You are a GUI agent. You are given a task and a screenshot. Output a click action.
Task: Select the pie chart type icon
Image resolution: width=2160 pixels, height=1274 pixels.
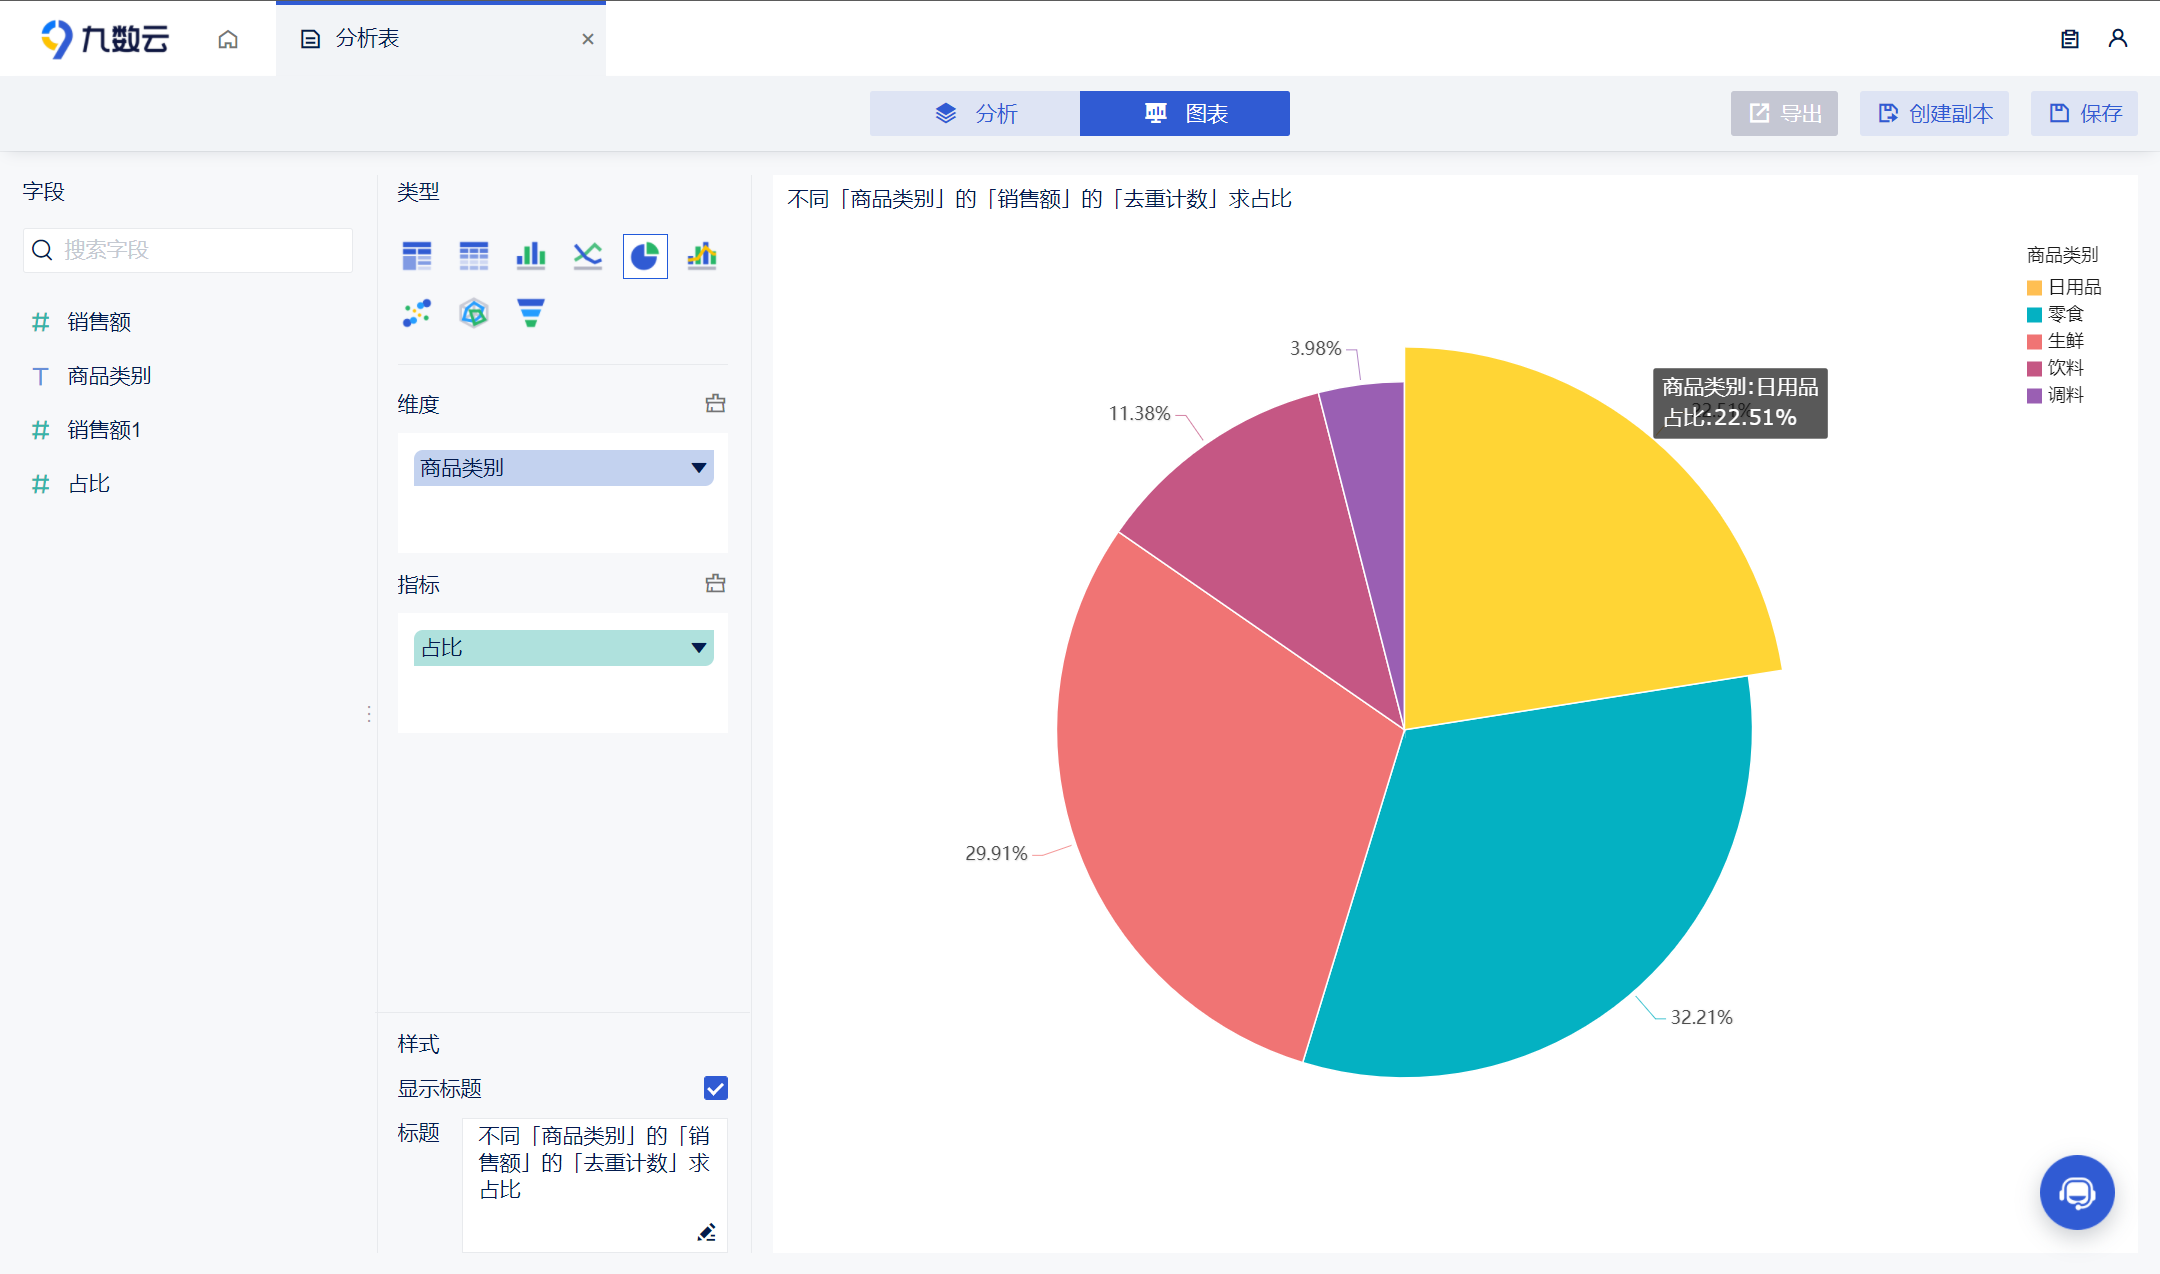click(x=645, y=257)
